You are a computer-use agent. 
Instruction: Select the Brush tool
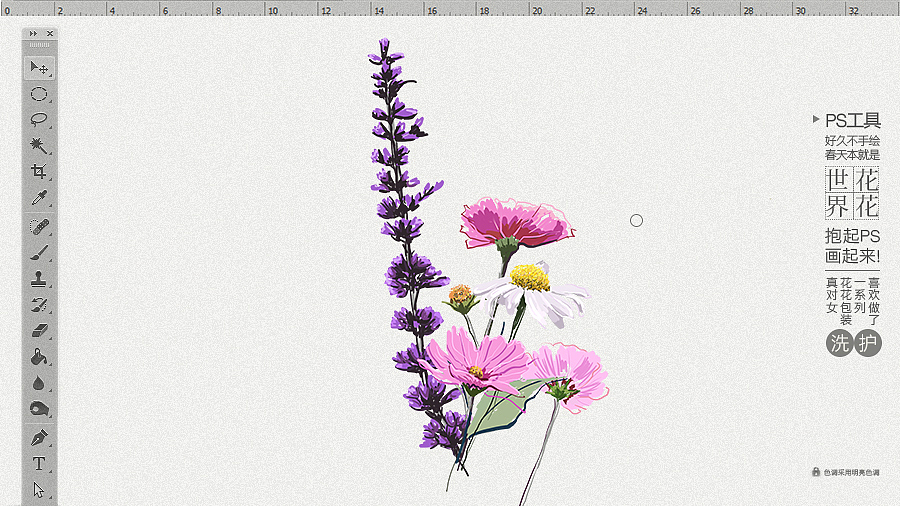(39, 252)
